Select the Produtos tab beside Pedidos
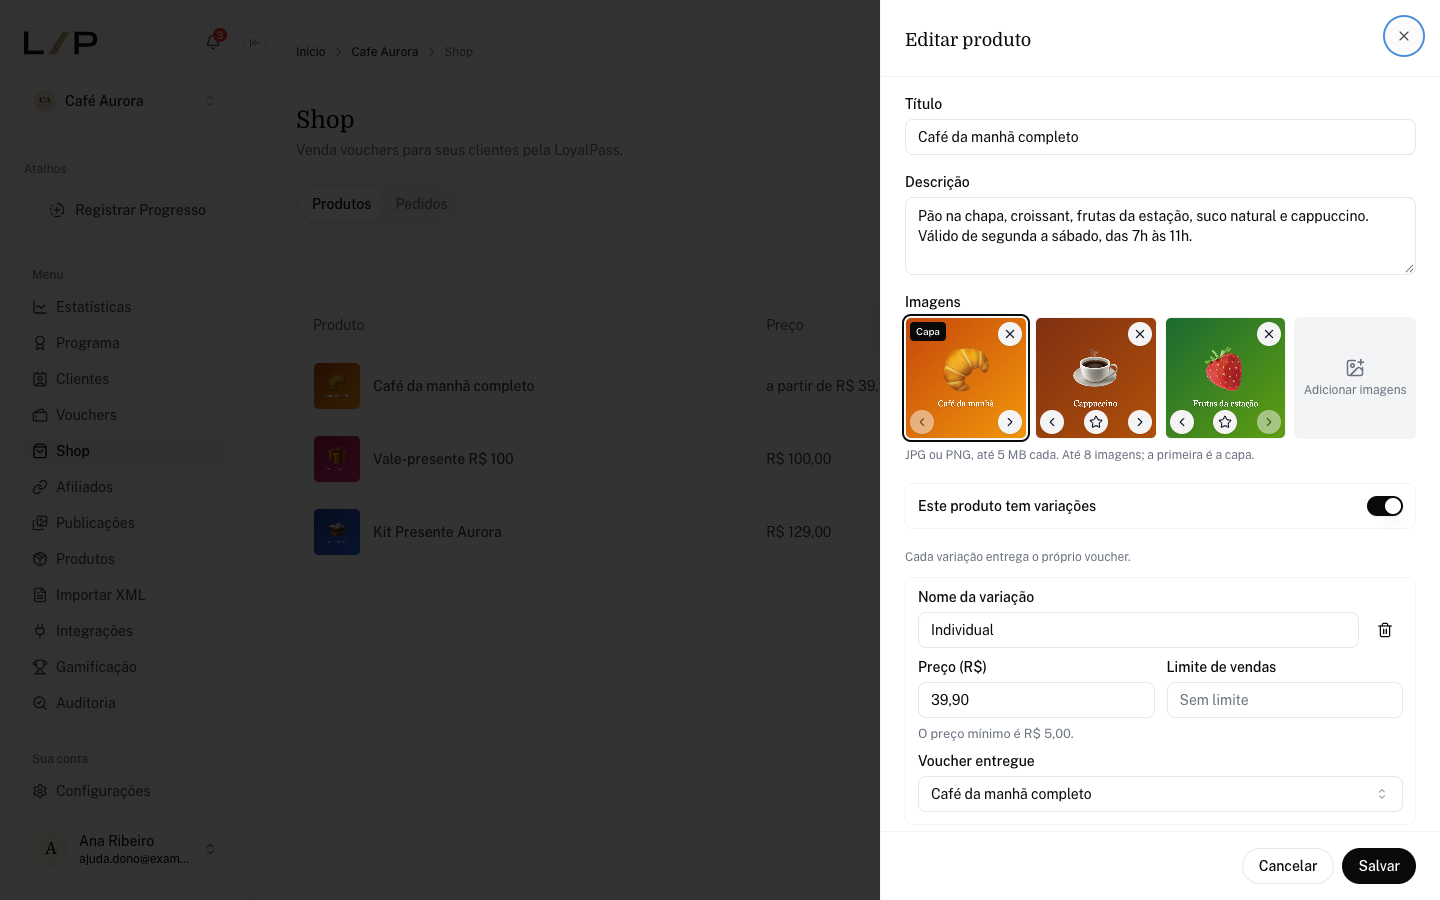The height and width of the screenshot is (900, 1440). point(342,204)
